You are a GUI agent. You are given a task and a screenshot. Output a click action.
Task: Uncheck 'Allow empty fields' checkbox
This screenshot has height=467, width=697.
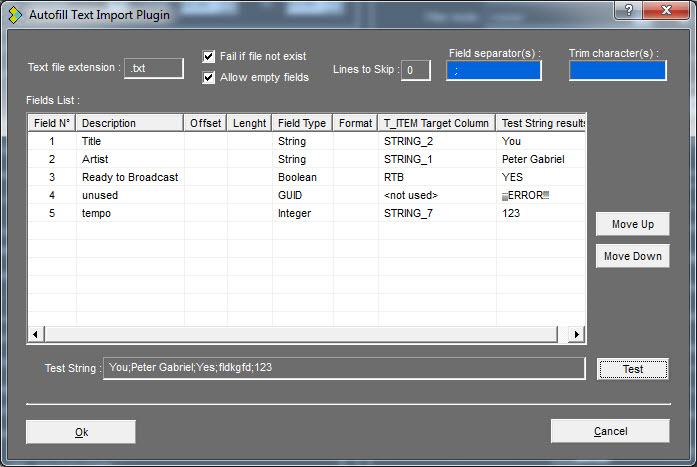(209, 77)
